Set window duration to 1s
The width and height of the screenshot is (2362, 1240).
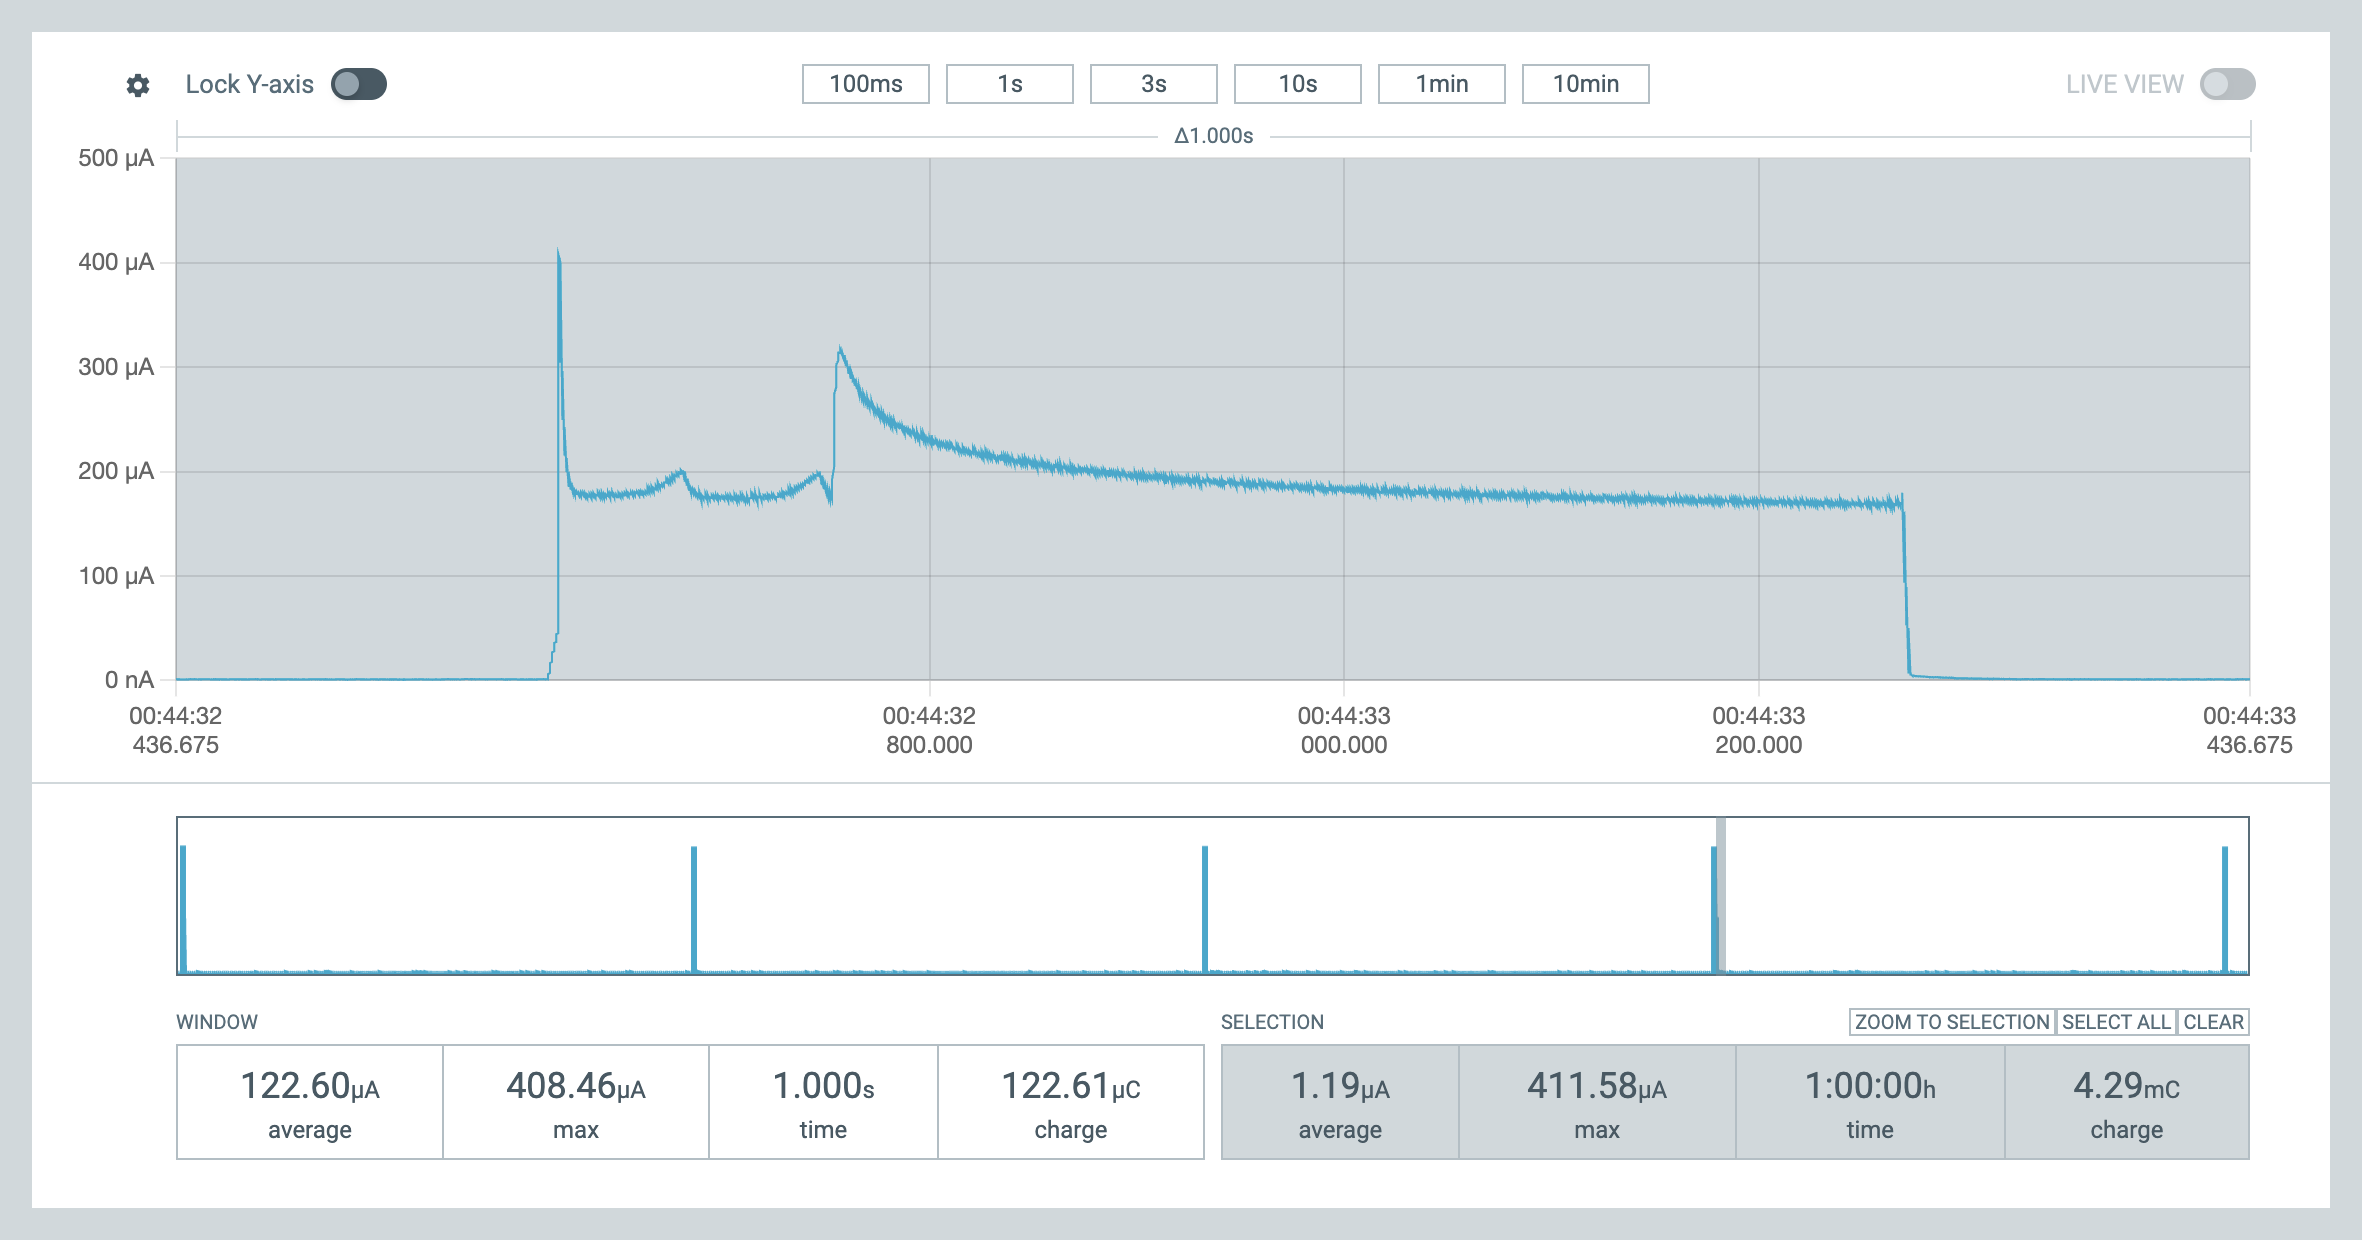coord(1009,84)
